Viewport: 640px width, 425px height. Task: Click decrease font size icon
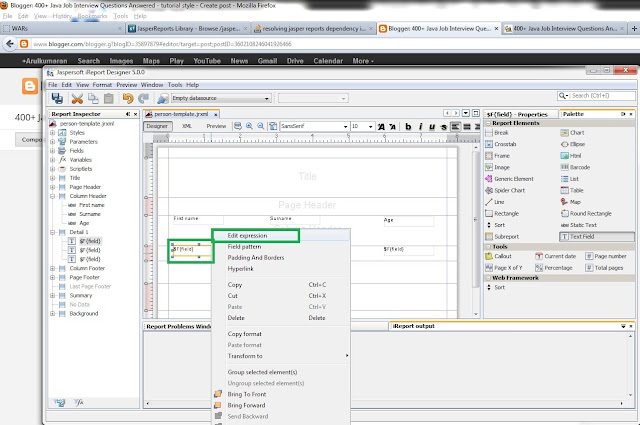pyautogui.click(x=392, y=127)
